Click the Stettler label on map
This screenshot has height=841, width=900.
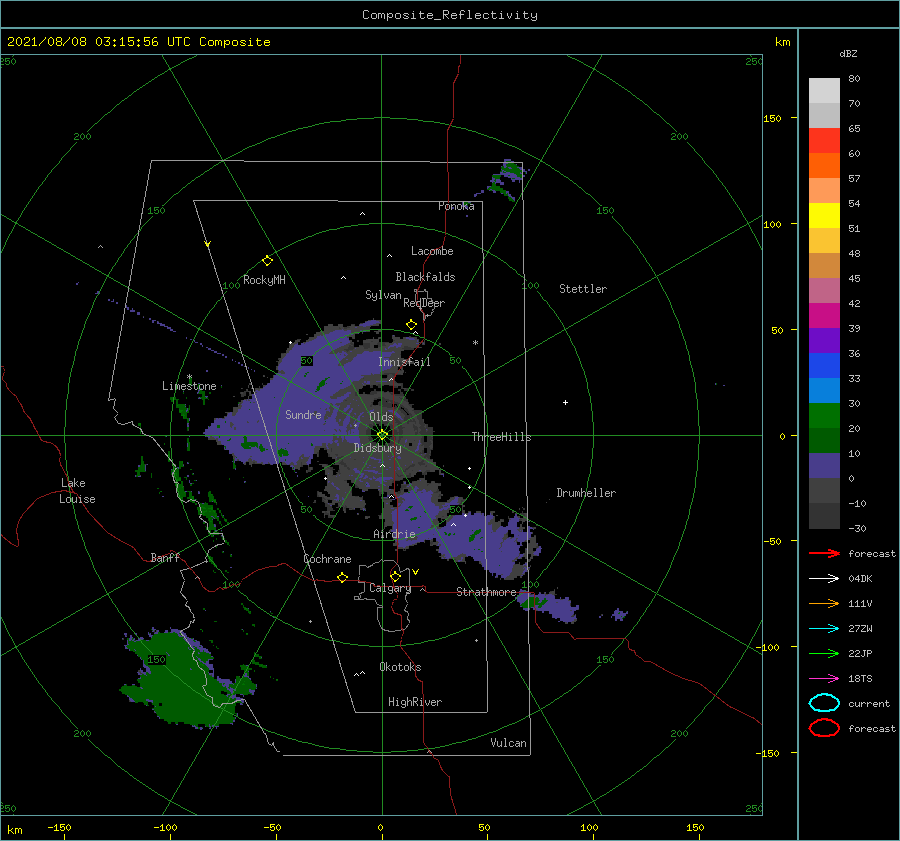point(583,289)
